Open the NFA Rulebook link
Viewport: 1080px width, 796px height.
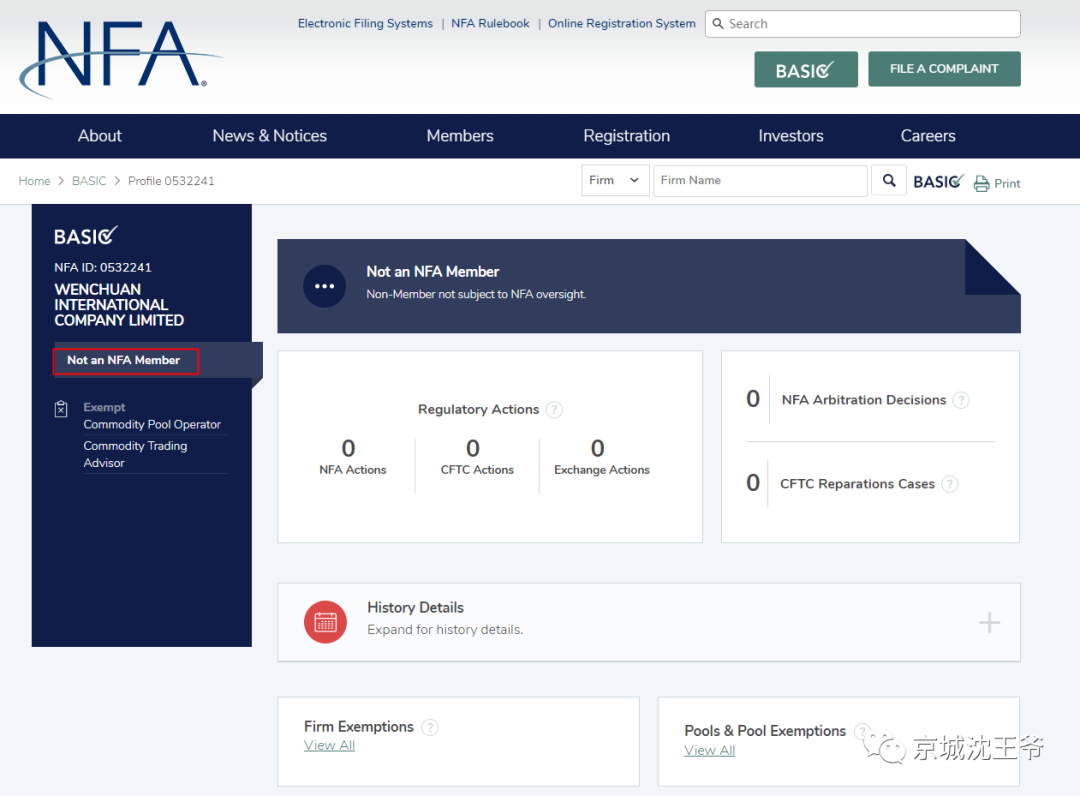(x=490, y=23)
